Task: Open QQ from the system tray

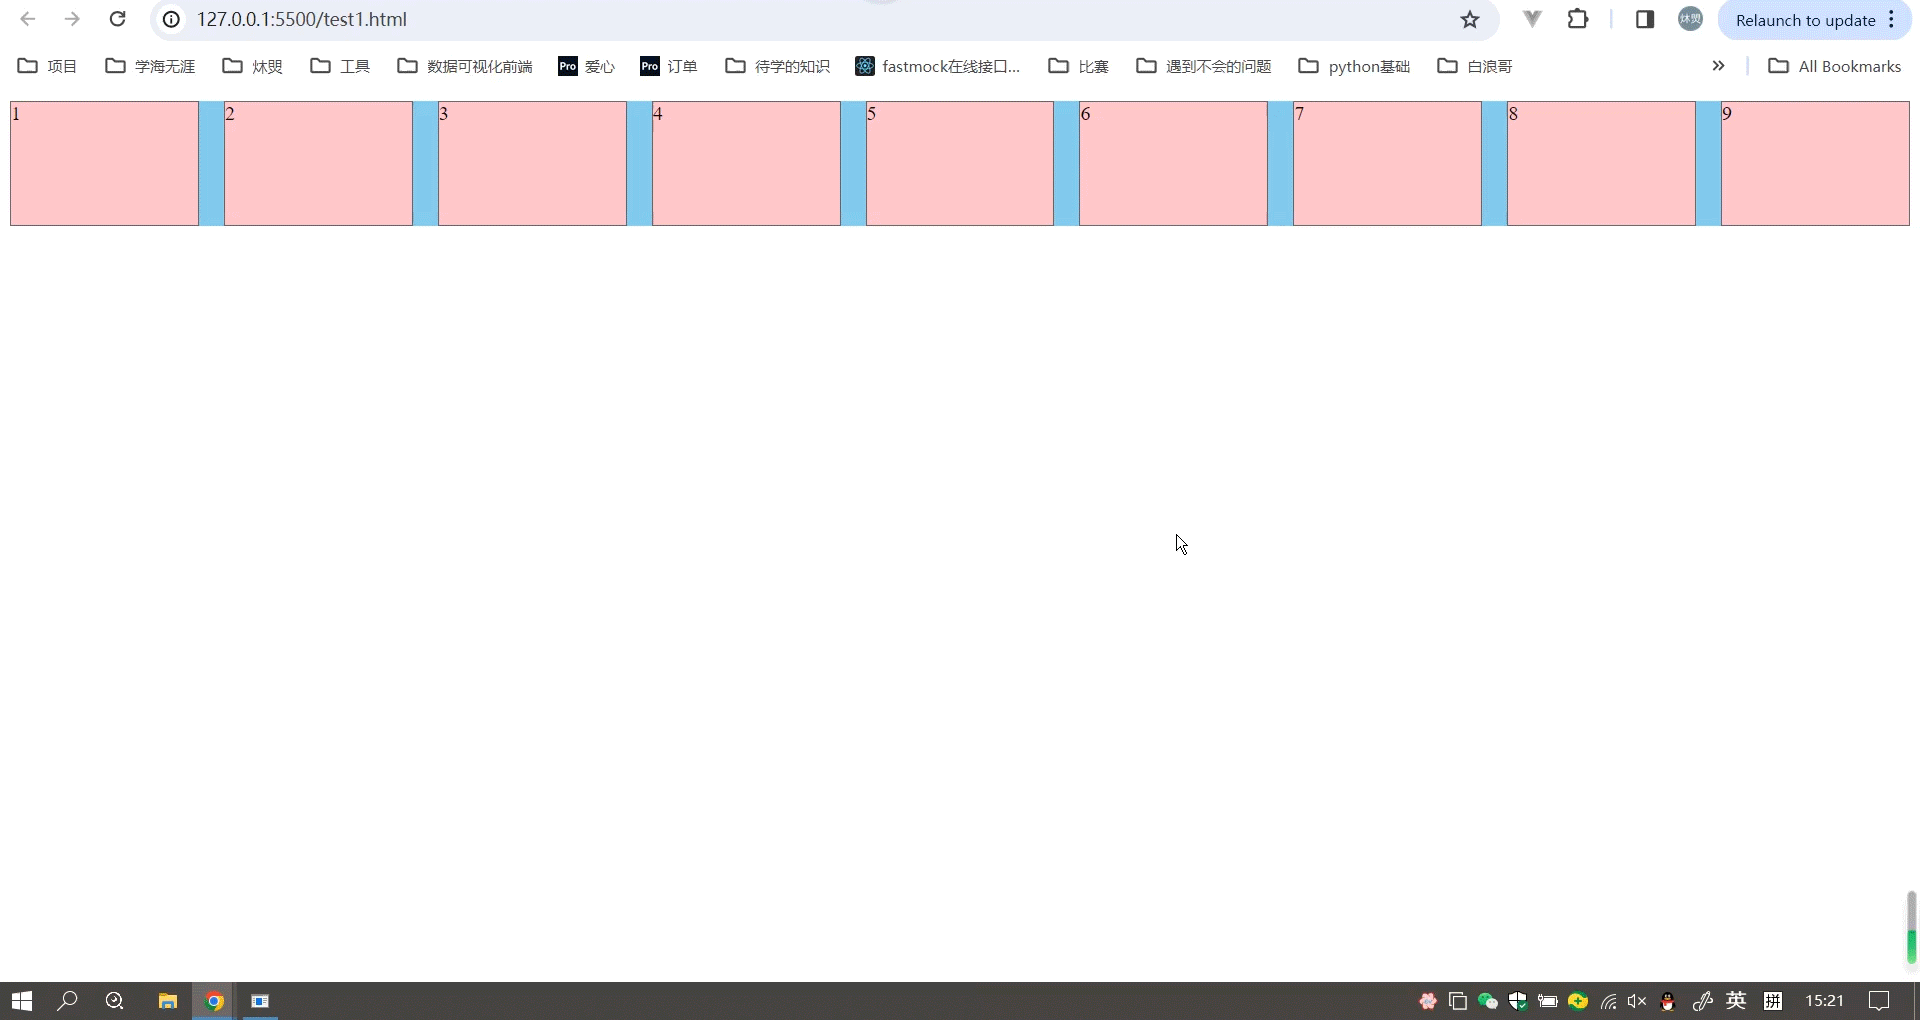Action: tap(1668, 1001)
